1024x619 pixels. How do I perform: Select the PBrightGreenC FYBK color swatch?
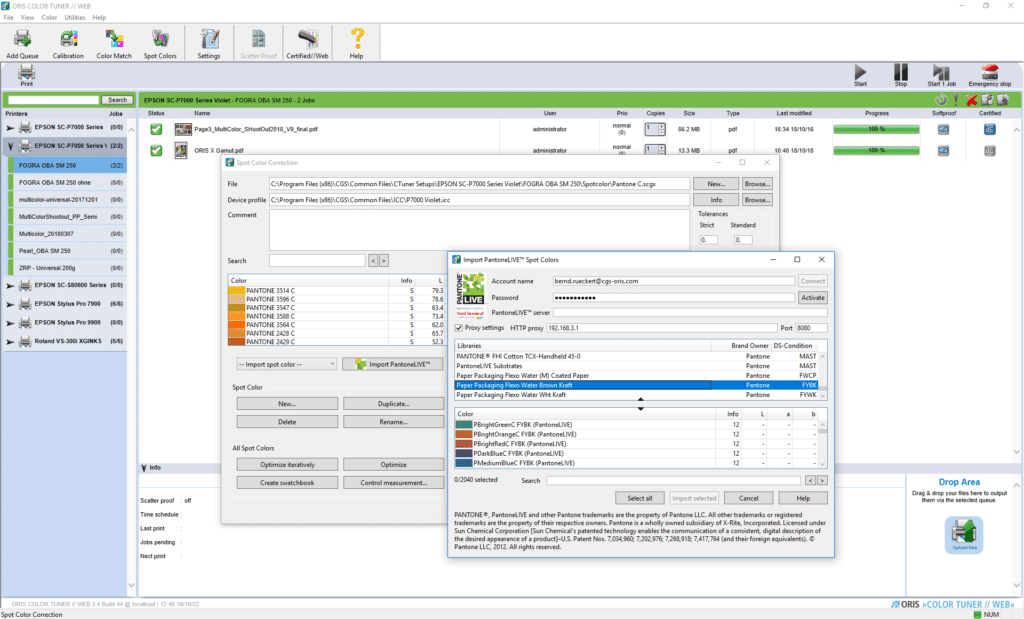(464, 424)
